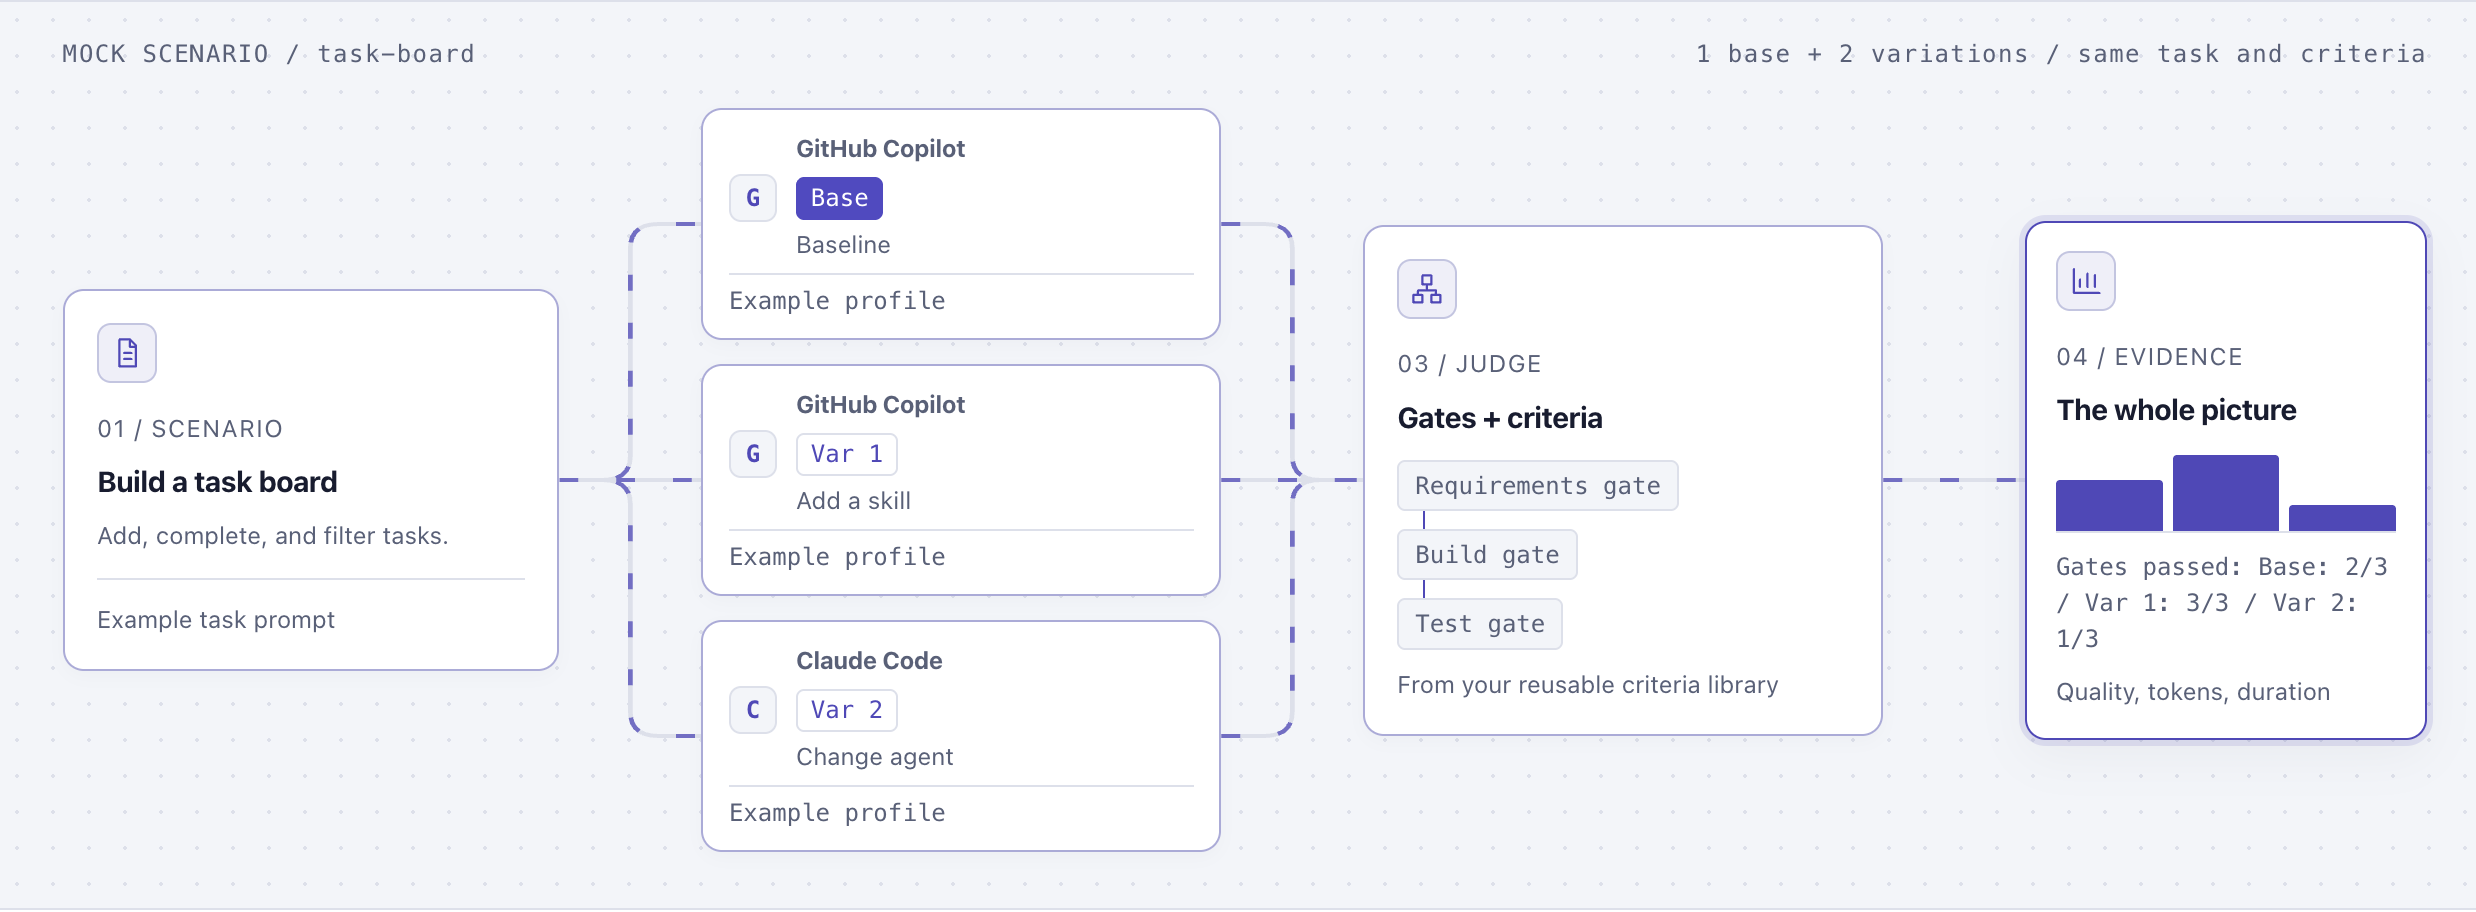Click Example profile under Change agent
The width and height of the screenshot is (2476, 912).
837,813
